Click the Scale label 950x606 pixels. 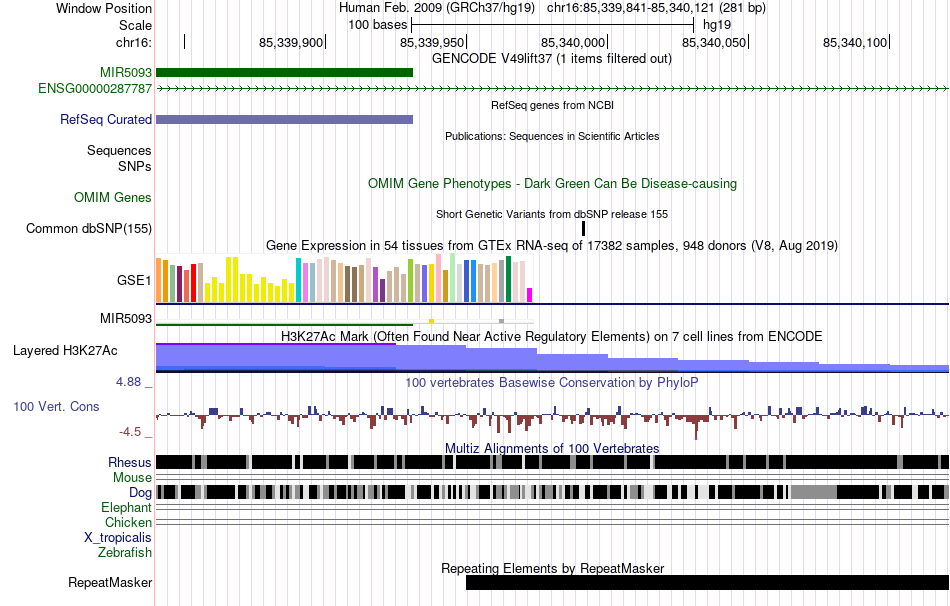(x=136, y=25)
